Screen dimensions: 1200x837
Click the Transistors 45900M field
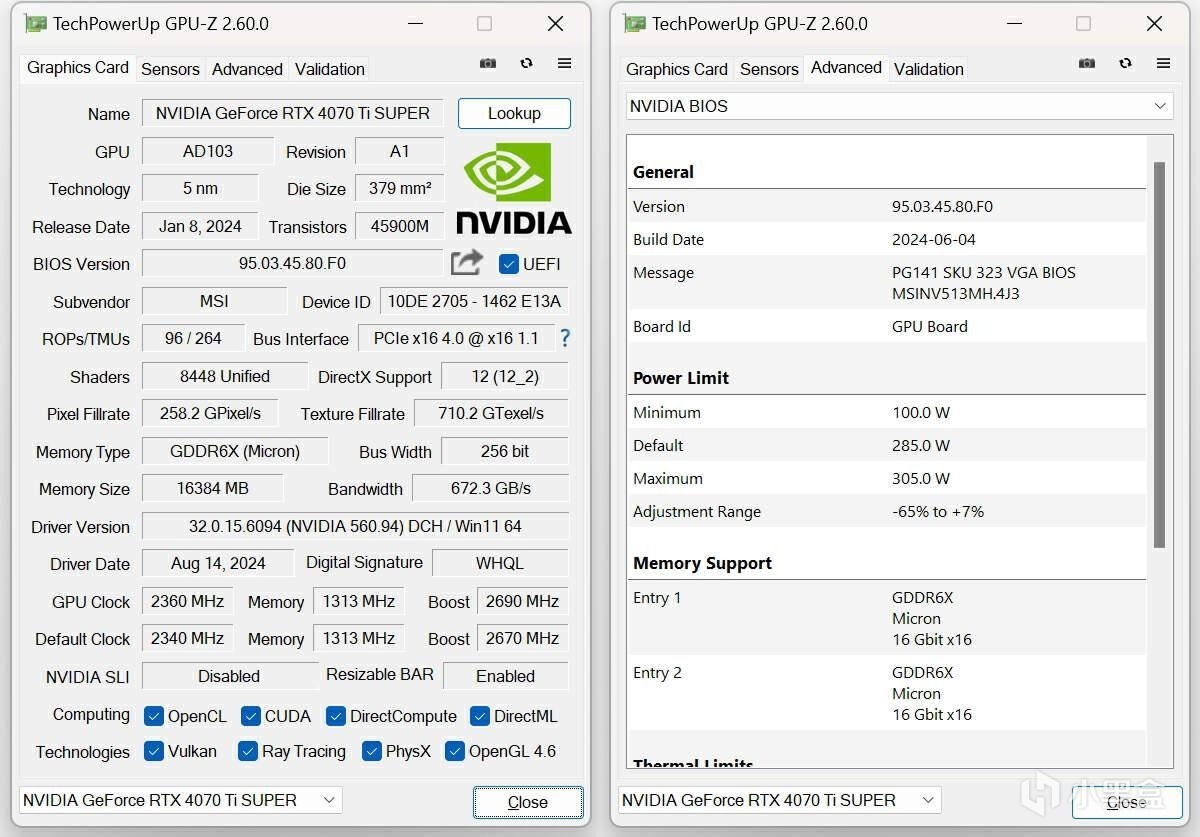(399, 226)
